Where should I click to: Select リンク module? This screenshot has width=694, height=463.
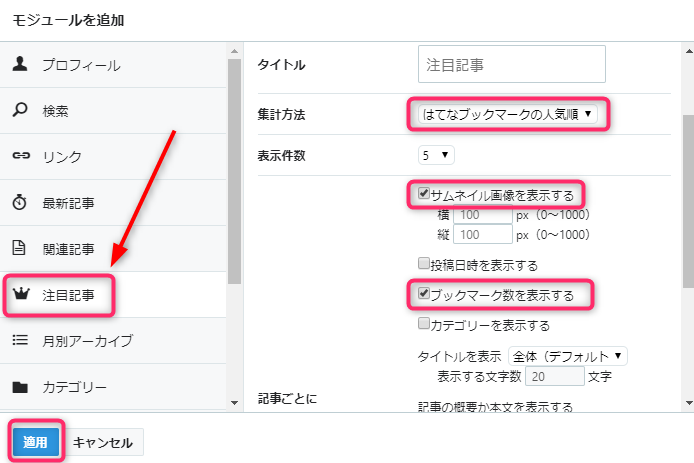coord(113,157)
